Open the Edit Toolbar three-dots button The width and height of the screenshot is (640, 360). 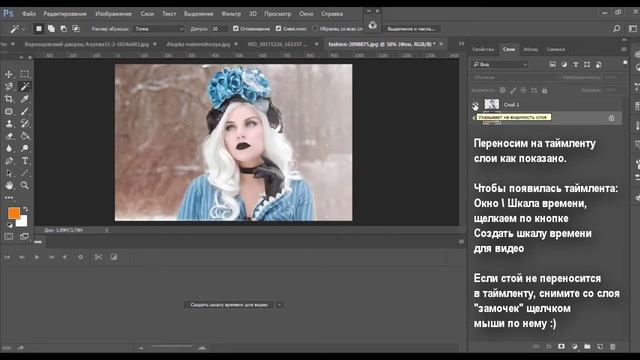(9, 198)
